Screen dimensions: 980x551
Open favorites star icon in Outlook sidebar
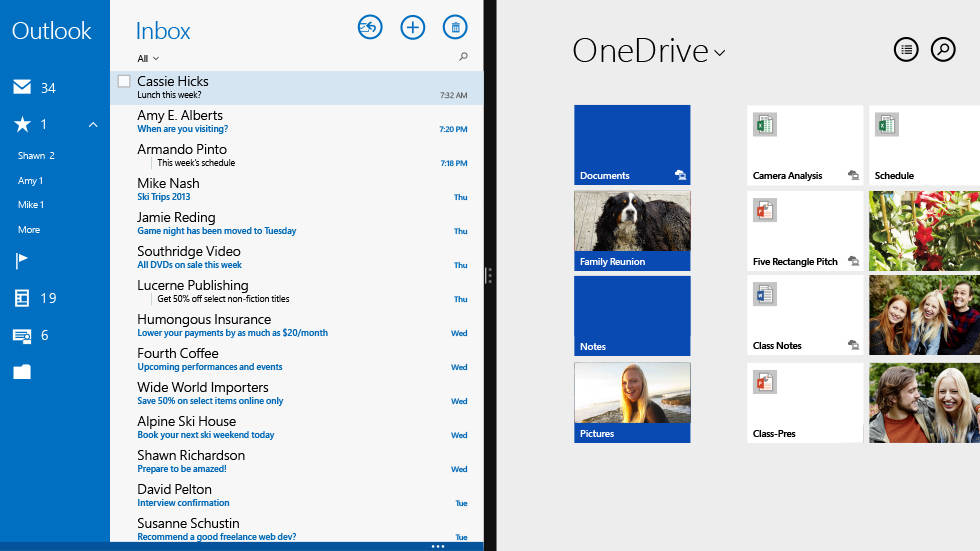click(22, 124)
